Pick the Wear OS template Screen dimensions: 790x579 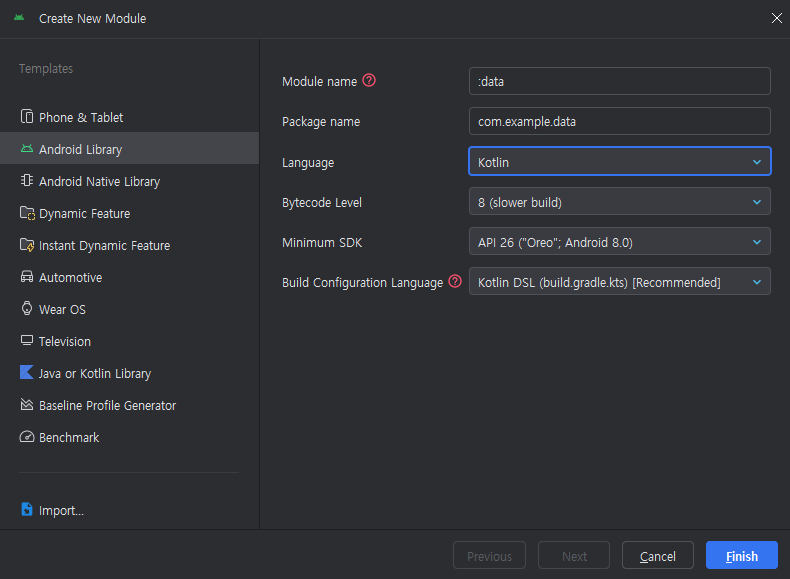tap(129, 309)
